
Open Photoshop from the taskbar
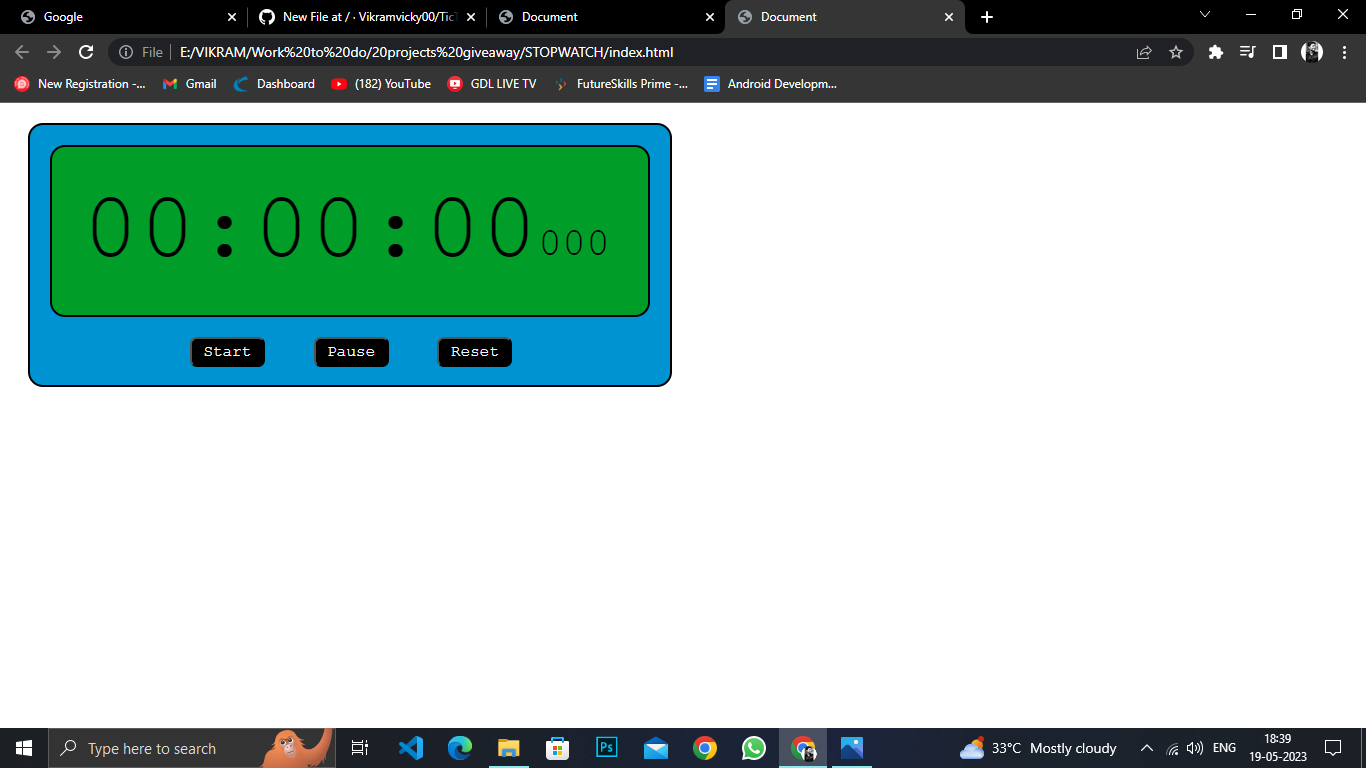coord(607,748)
